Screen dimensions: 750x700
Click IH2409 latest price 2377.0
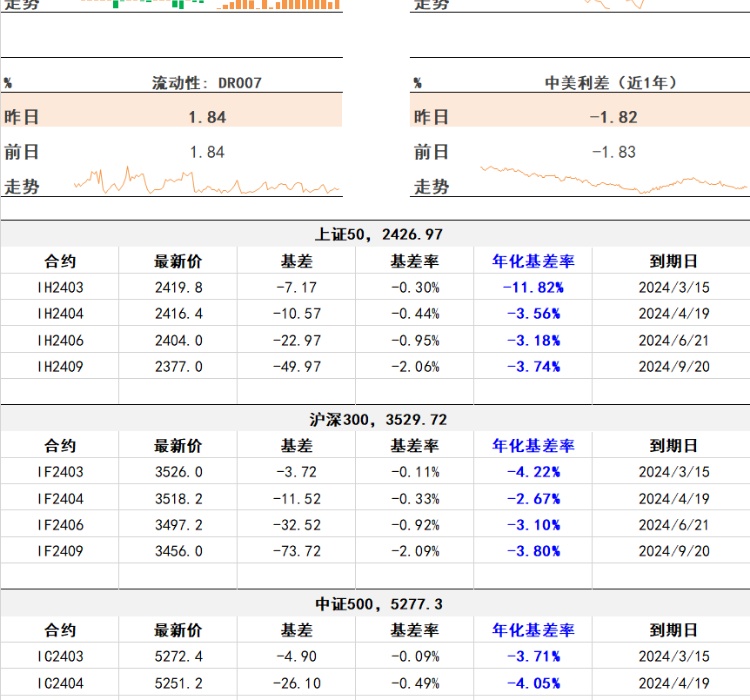tap(178, 367)
